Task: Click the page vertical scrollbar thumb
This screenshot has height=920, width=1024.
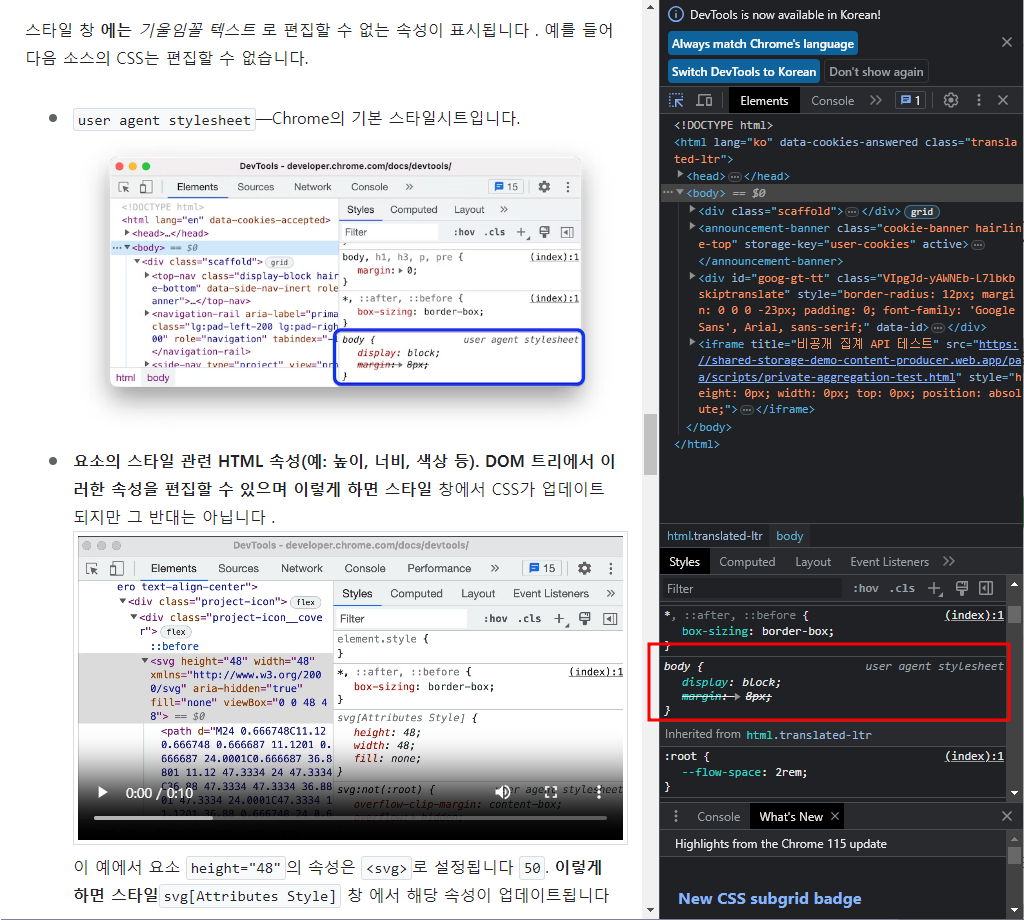Action: pyautogui.click(x=650, y=444)
